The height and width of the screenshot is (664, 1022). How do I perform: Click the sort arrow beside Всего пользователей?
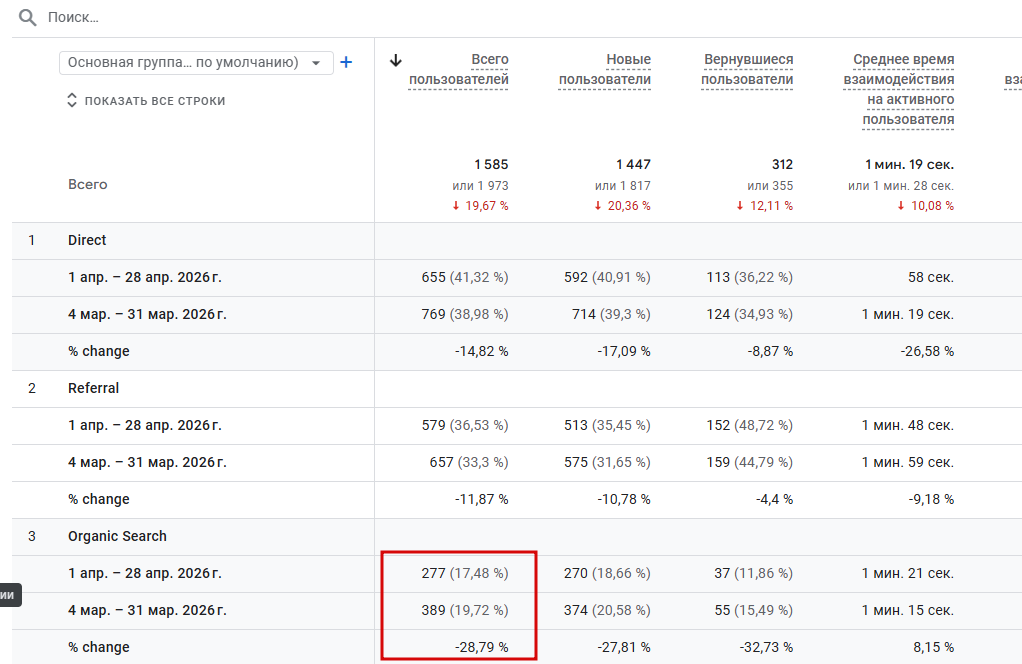396,60
